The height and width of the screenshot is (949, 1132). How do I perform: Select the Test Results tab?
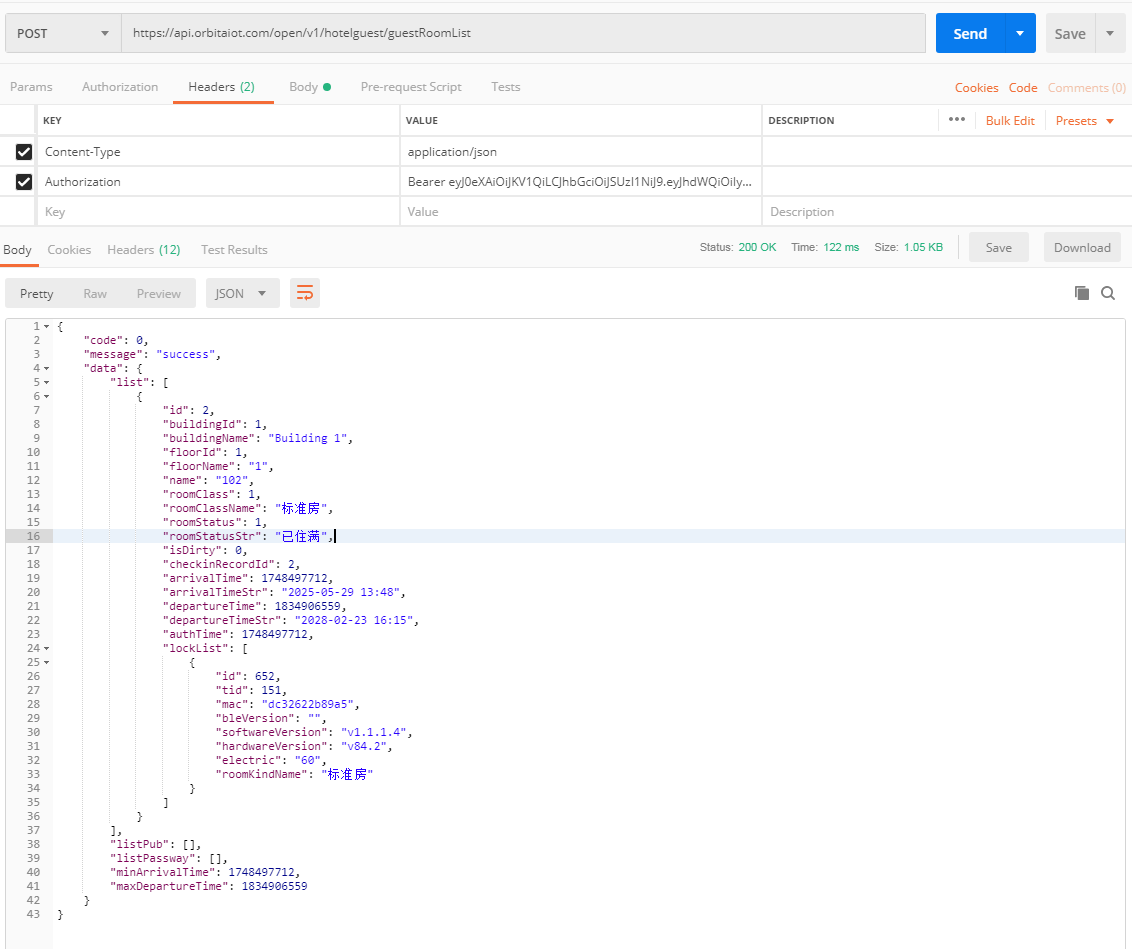click(x=234, y=250)
